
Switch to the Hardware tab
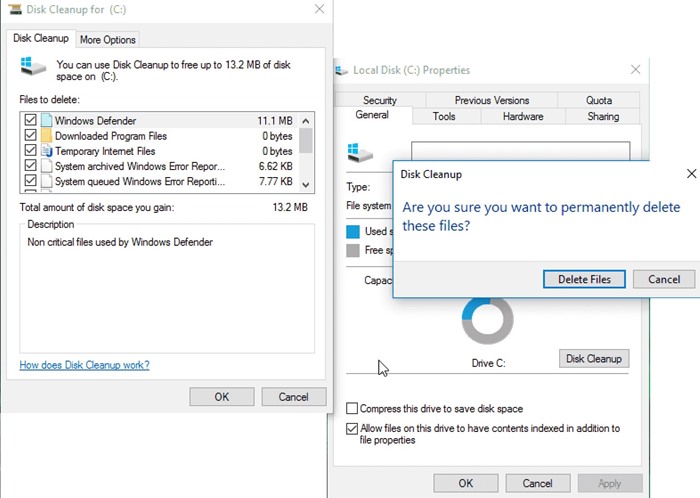(x=523, y=116)
